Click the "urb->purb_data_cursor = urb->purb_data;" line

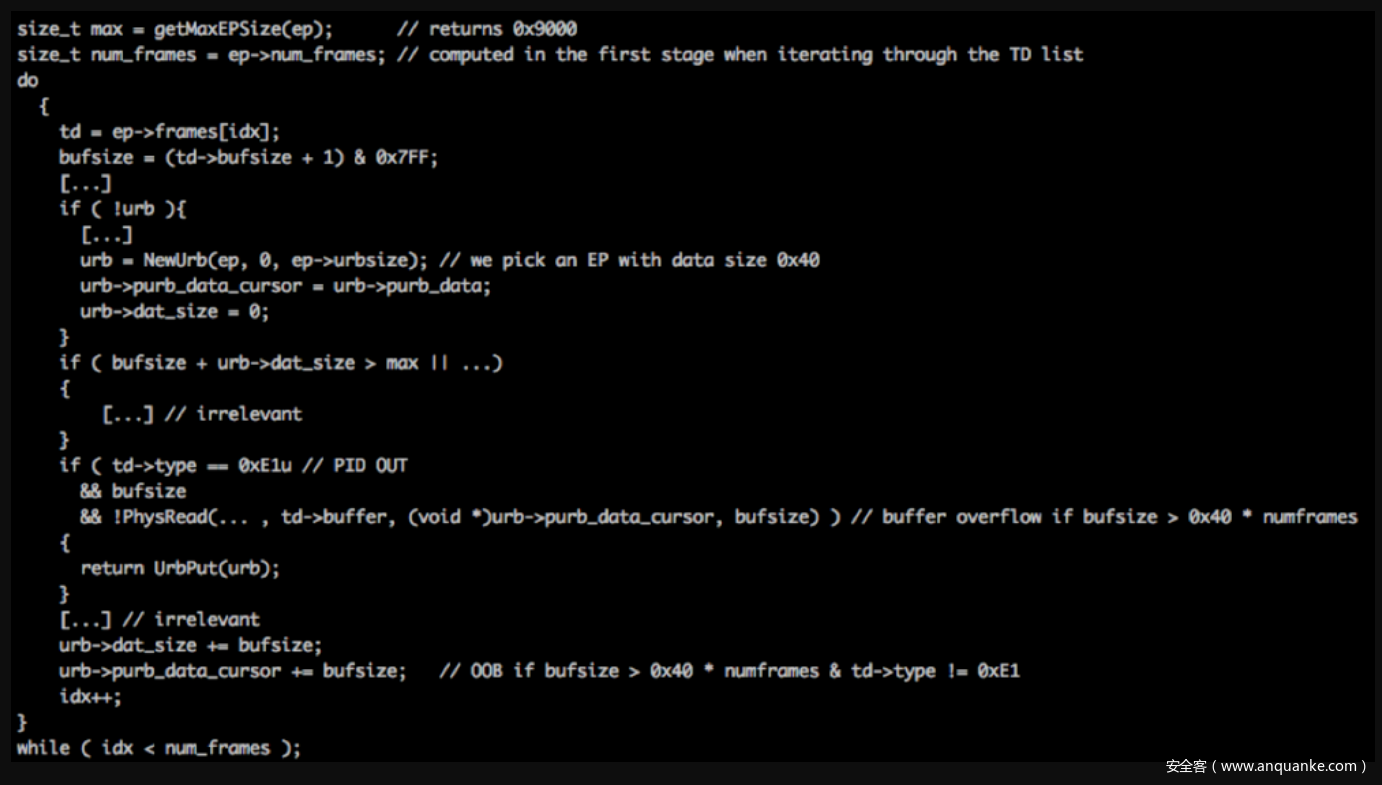coord(285,285)
